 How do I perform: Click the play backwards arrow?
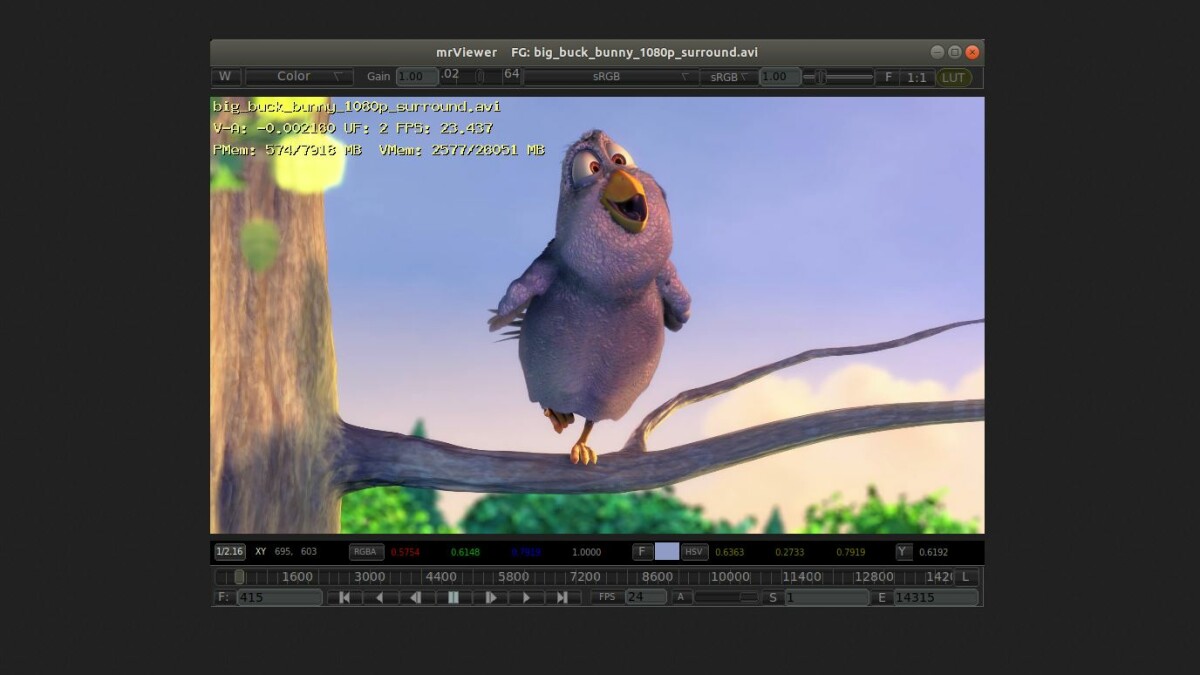click(380, 597)
